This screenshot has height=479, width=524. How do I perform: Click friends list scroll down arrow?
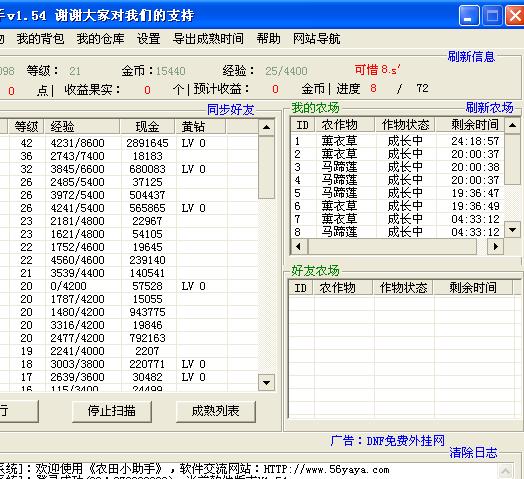click(x=266, y=382)
